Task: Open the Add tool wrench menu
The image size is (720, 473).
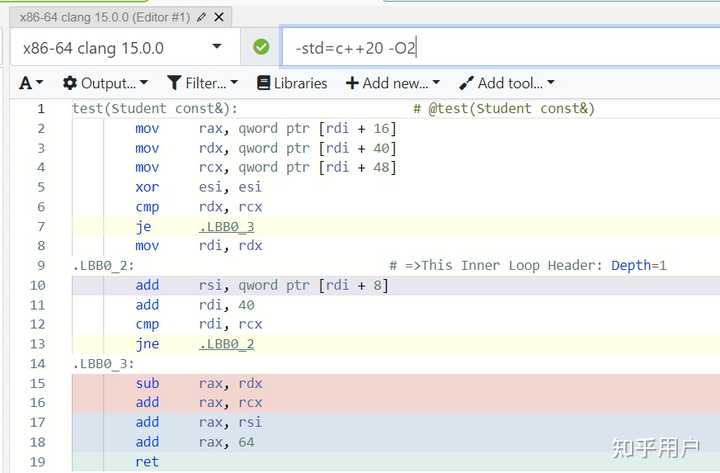Action: pyautogui.click(x=507, y=83)
